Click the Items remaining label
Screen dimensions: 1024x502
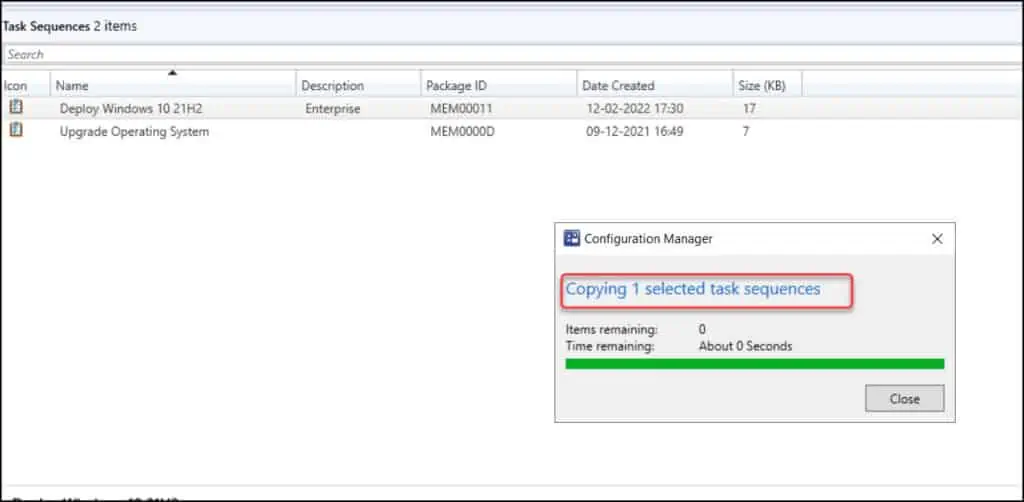tap(611, 330)
